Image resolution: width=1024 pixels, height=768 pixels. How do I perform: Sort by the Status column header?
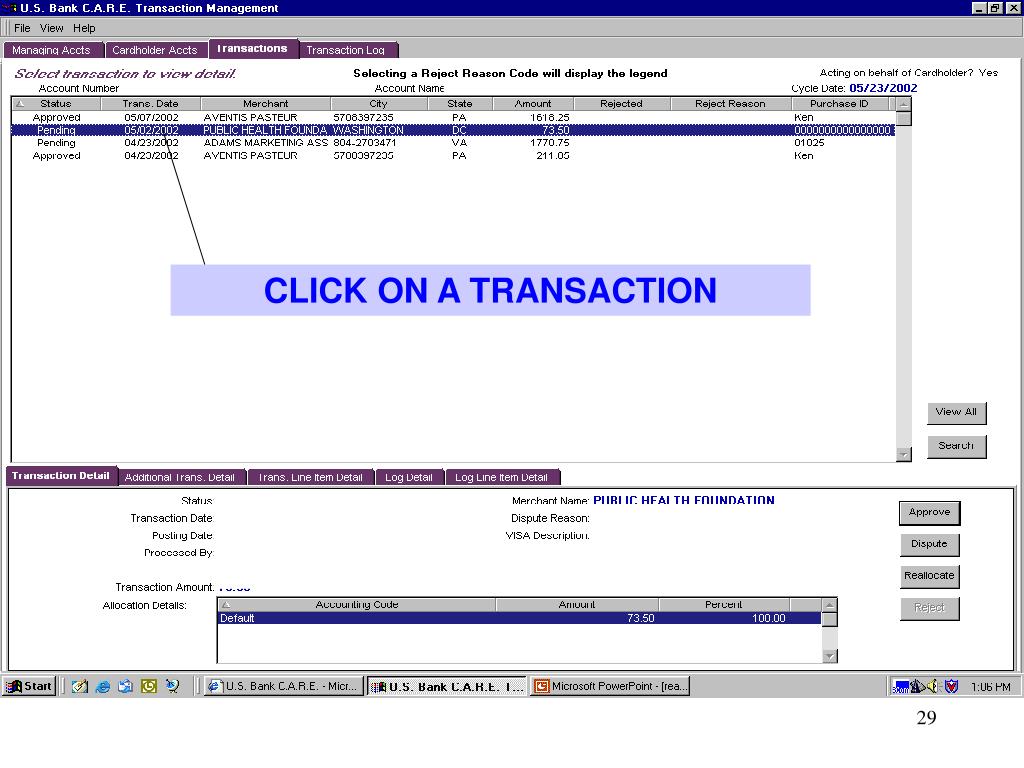pyautogui.click(x=56, y=103)
